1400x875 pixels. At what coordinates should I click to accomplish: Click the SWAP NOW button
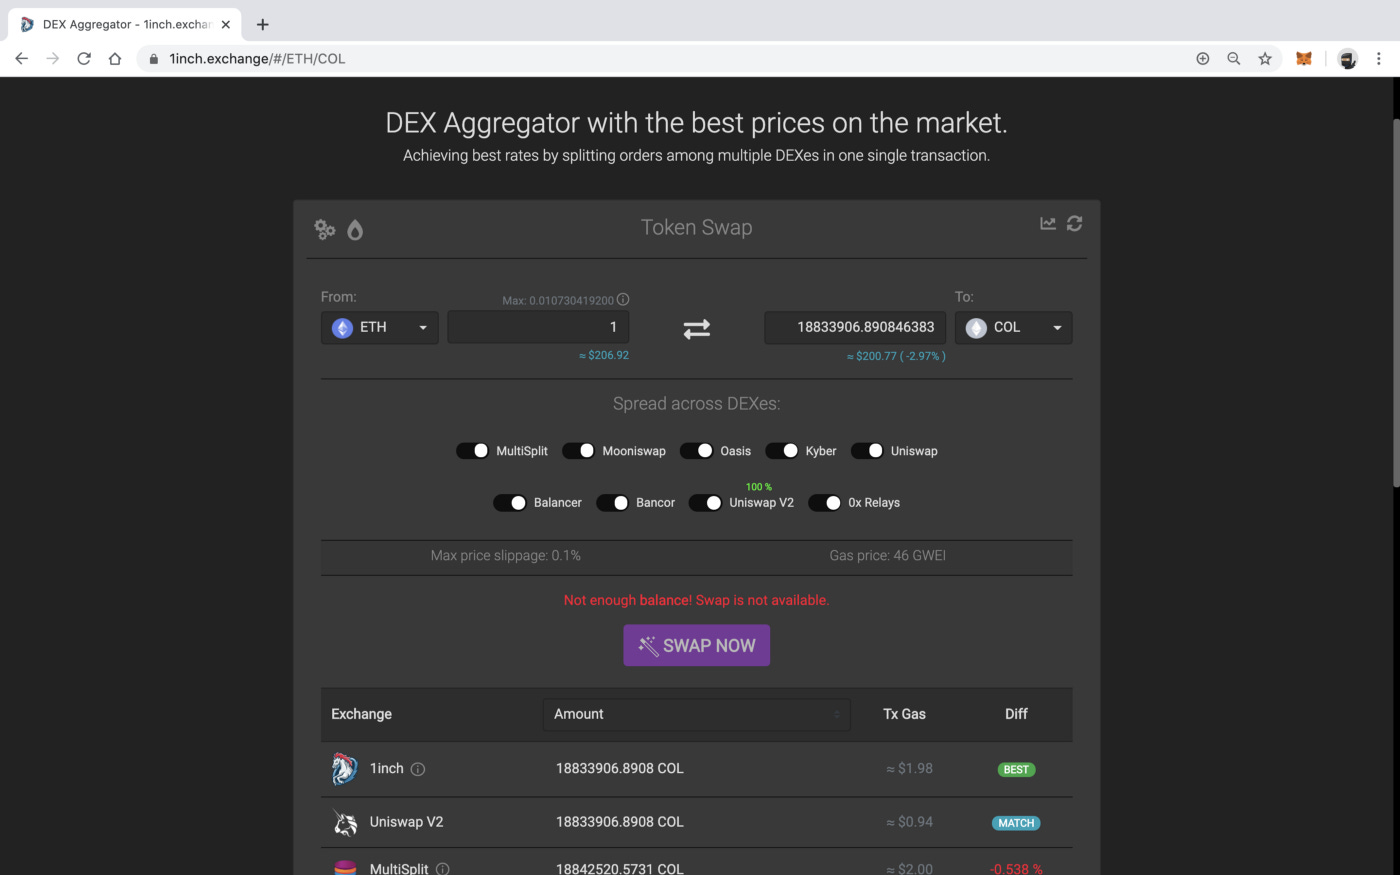pyautogui.click(x=697, y=646)
